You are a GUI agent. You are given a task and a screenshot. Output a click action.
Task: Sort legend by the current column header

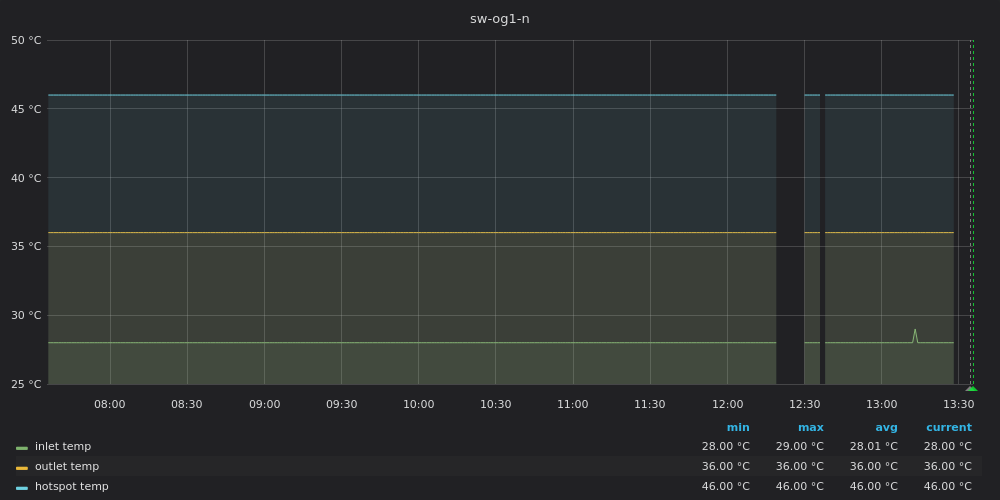tap(948, 428)
